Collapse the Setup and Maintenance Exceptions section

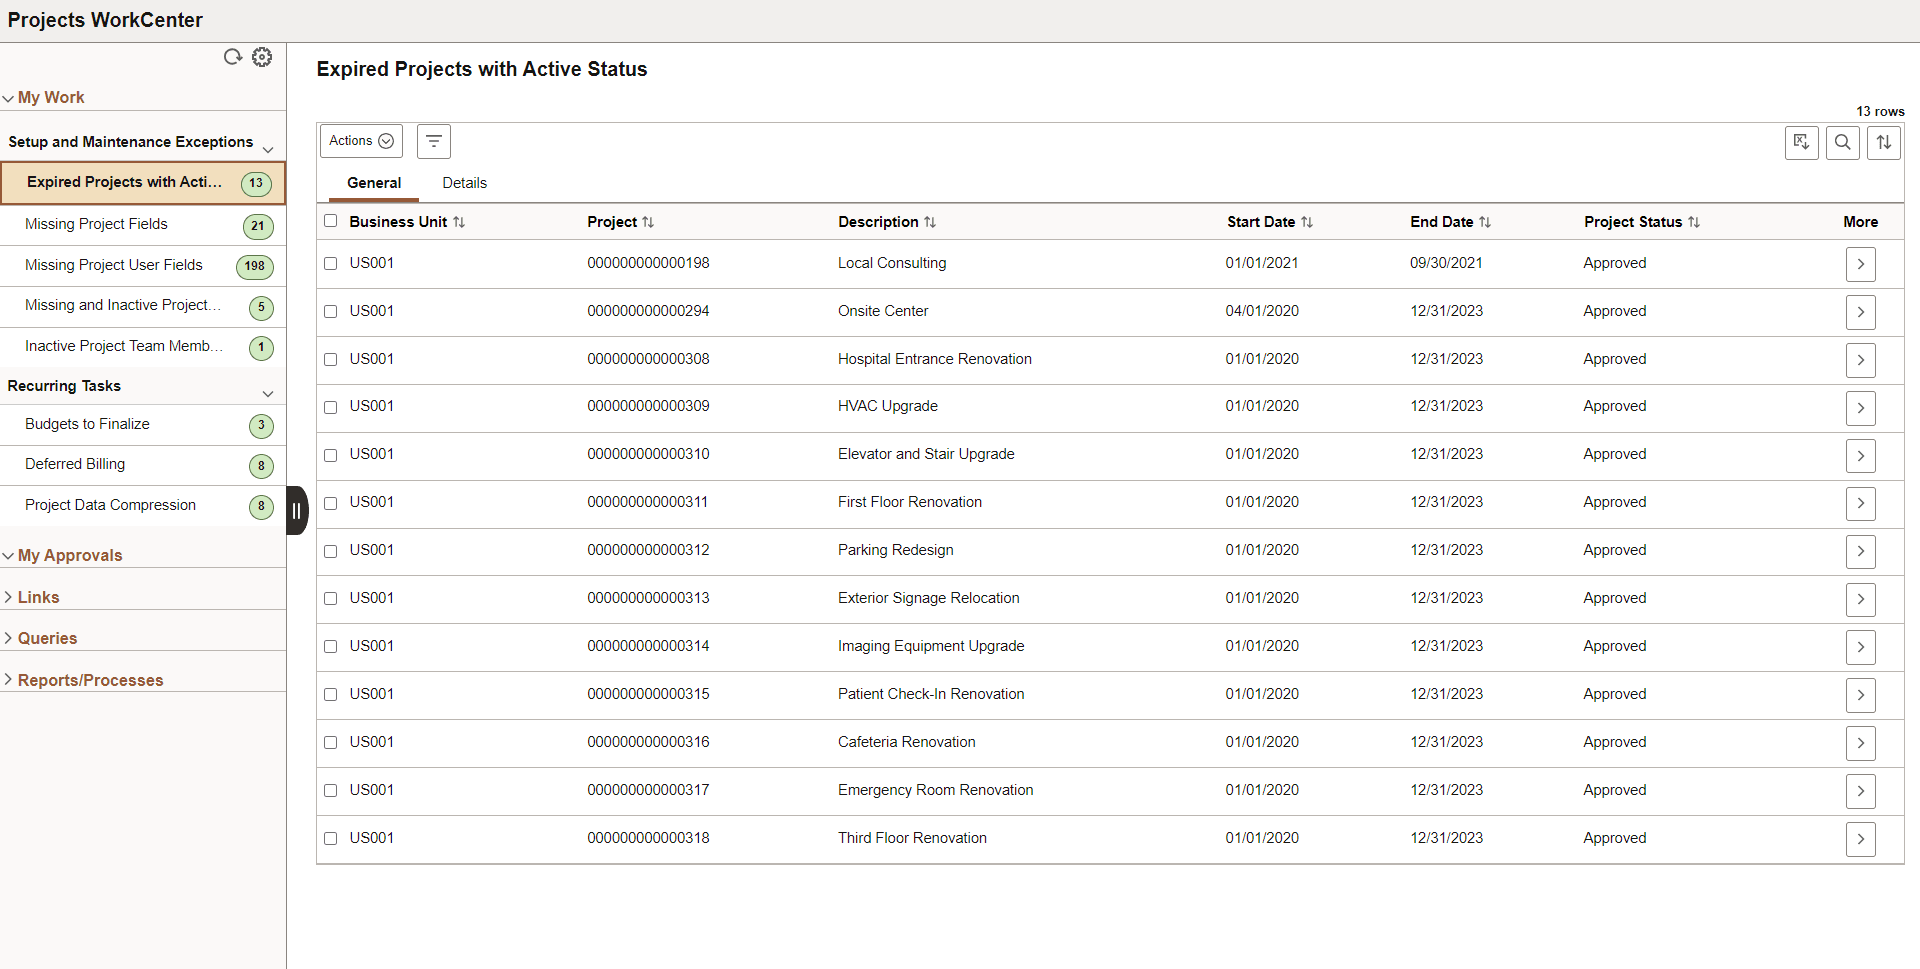[268, 148]
